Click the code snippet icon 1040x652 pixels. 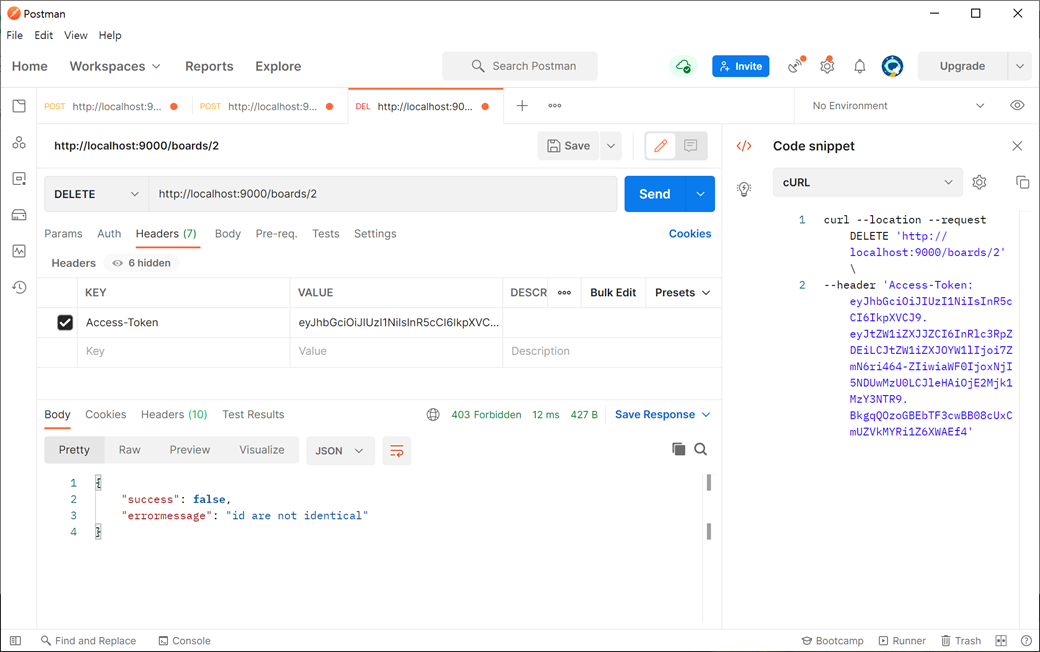(x=744, y=146)
